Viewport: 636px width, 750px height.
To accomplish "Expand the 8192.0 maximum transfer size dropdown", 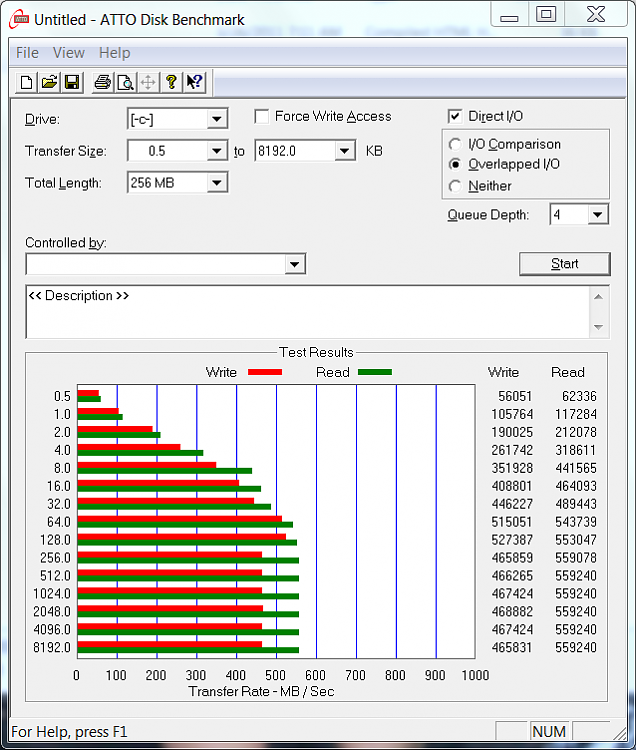I will pos(344,151).
